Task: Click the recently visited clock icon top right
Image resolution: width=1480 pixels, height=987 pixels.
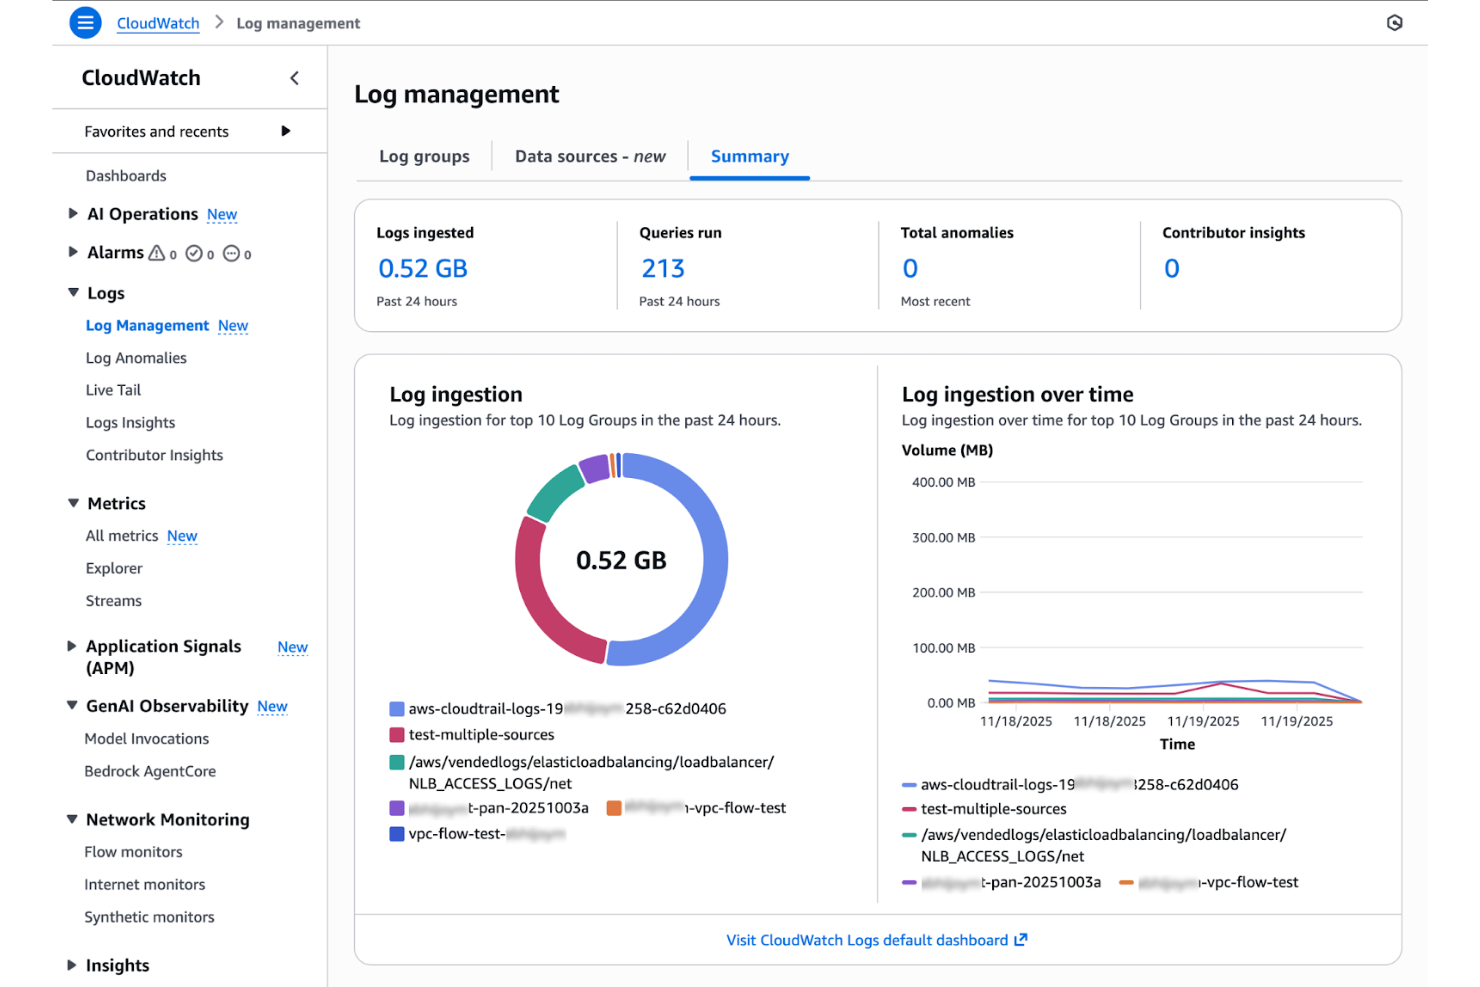Action: (x=1395, y=21)
